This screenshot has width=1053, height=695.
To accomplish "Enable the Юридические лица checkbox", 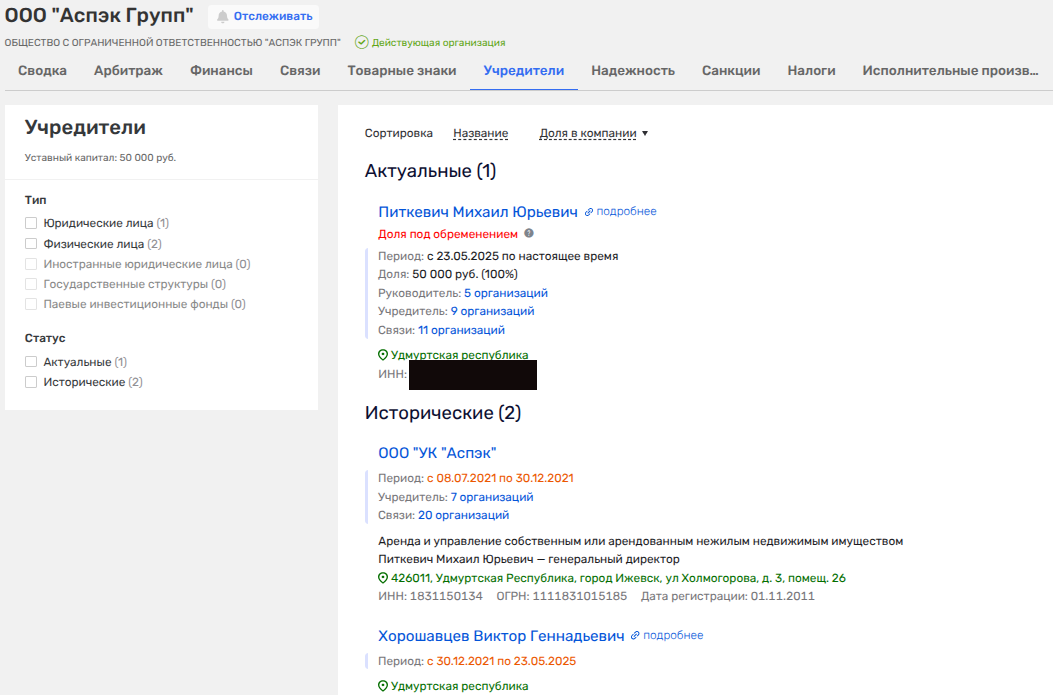I will 31,224.
